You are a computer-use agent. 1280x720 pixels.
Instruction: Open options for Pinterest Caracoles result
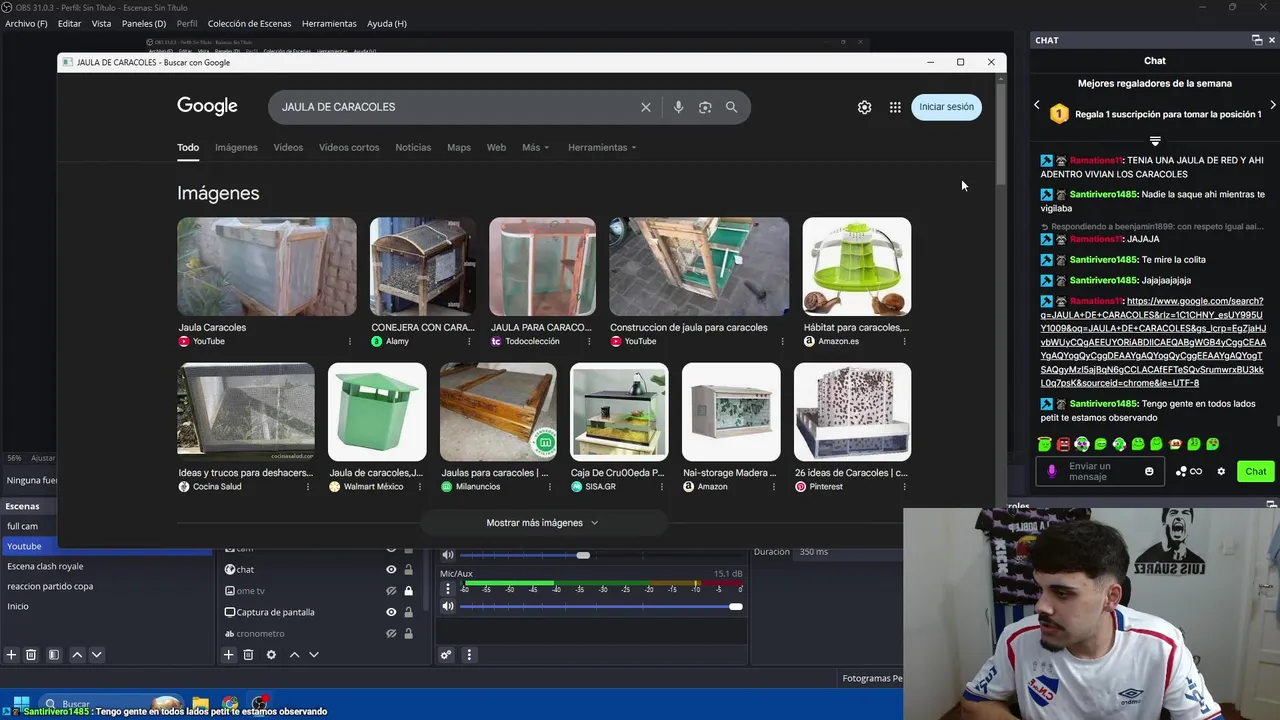(x=904, y=486)
